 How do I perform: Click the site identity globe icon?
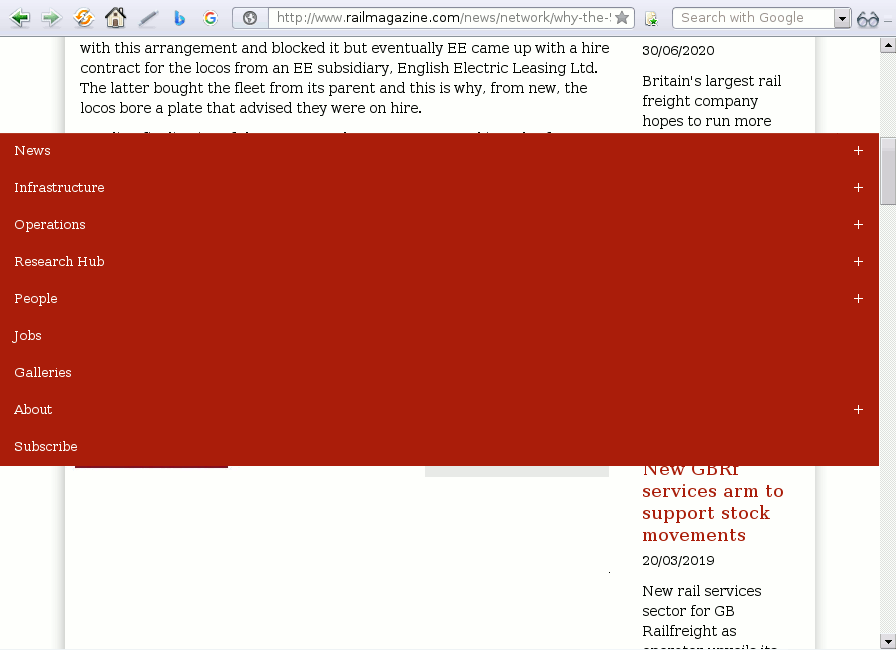(x=250, y=18)
